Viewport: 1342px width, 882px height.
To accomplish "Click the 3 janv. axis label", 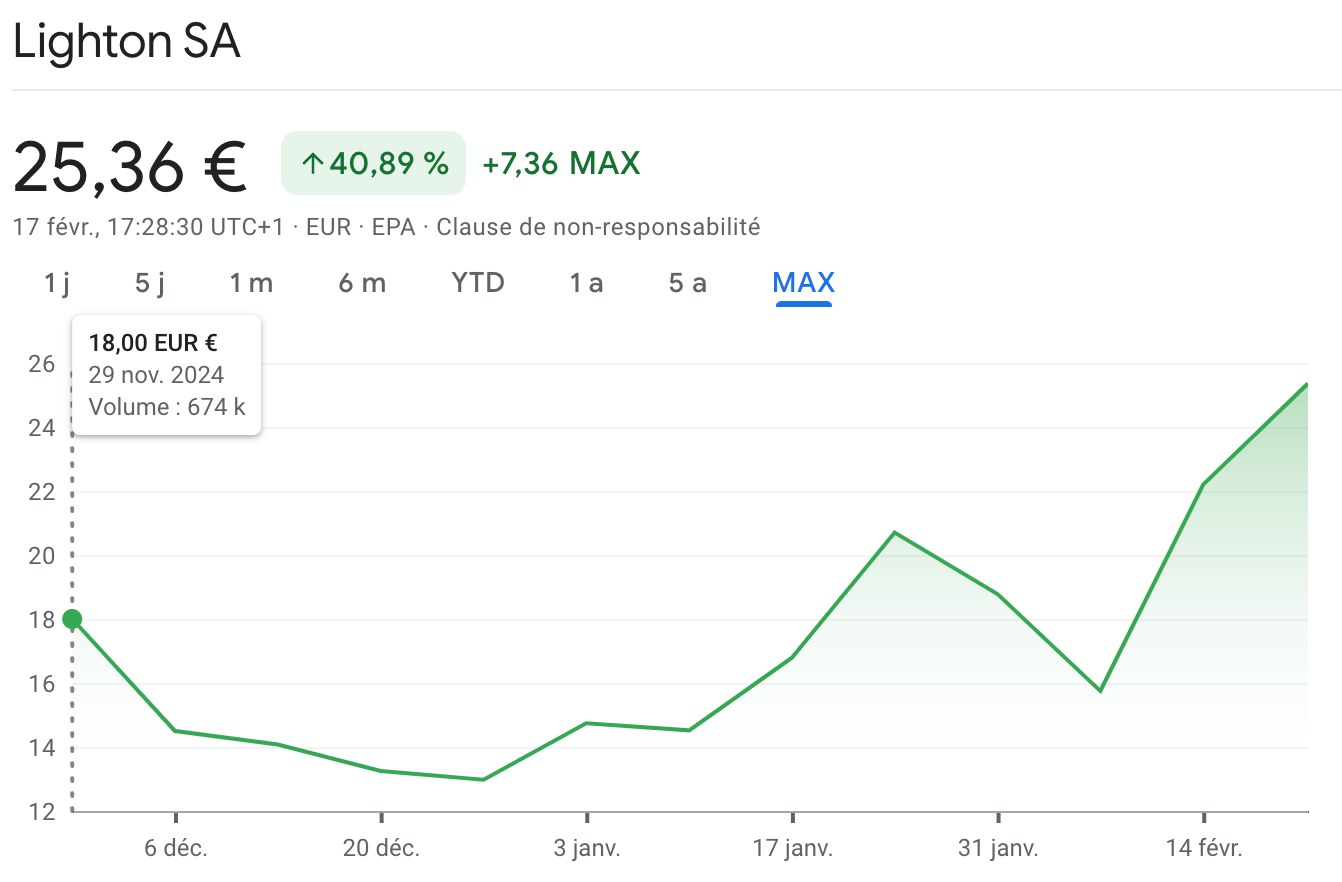I will tap(587, 849).
